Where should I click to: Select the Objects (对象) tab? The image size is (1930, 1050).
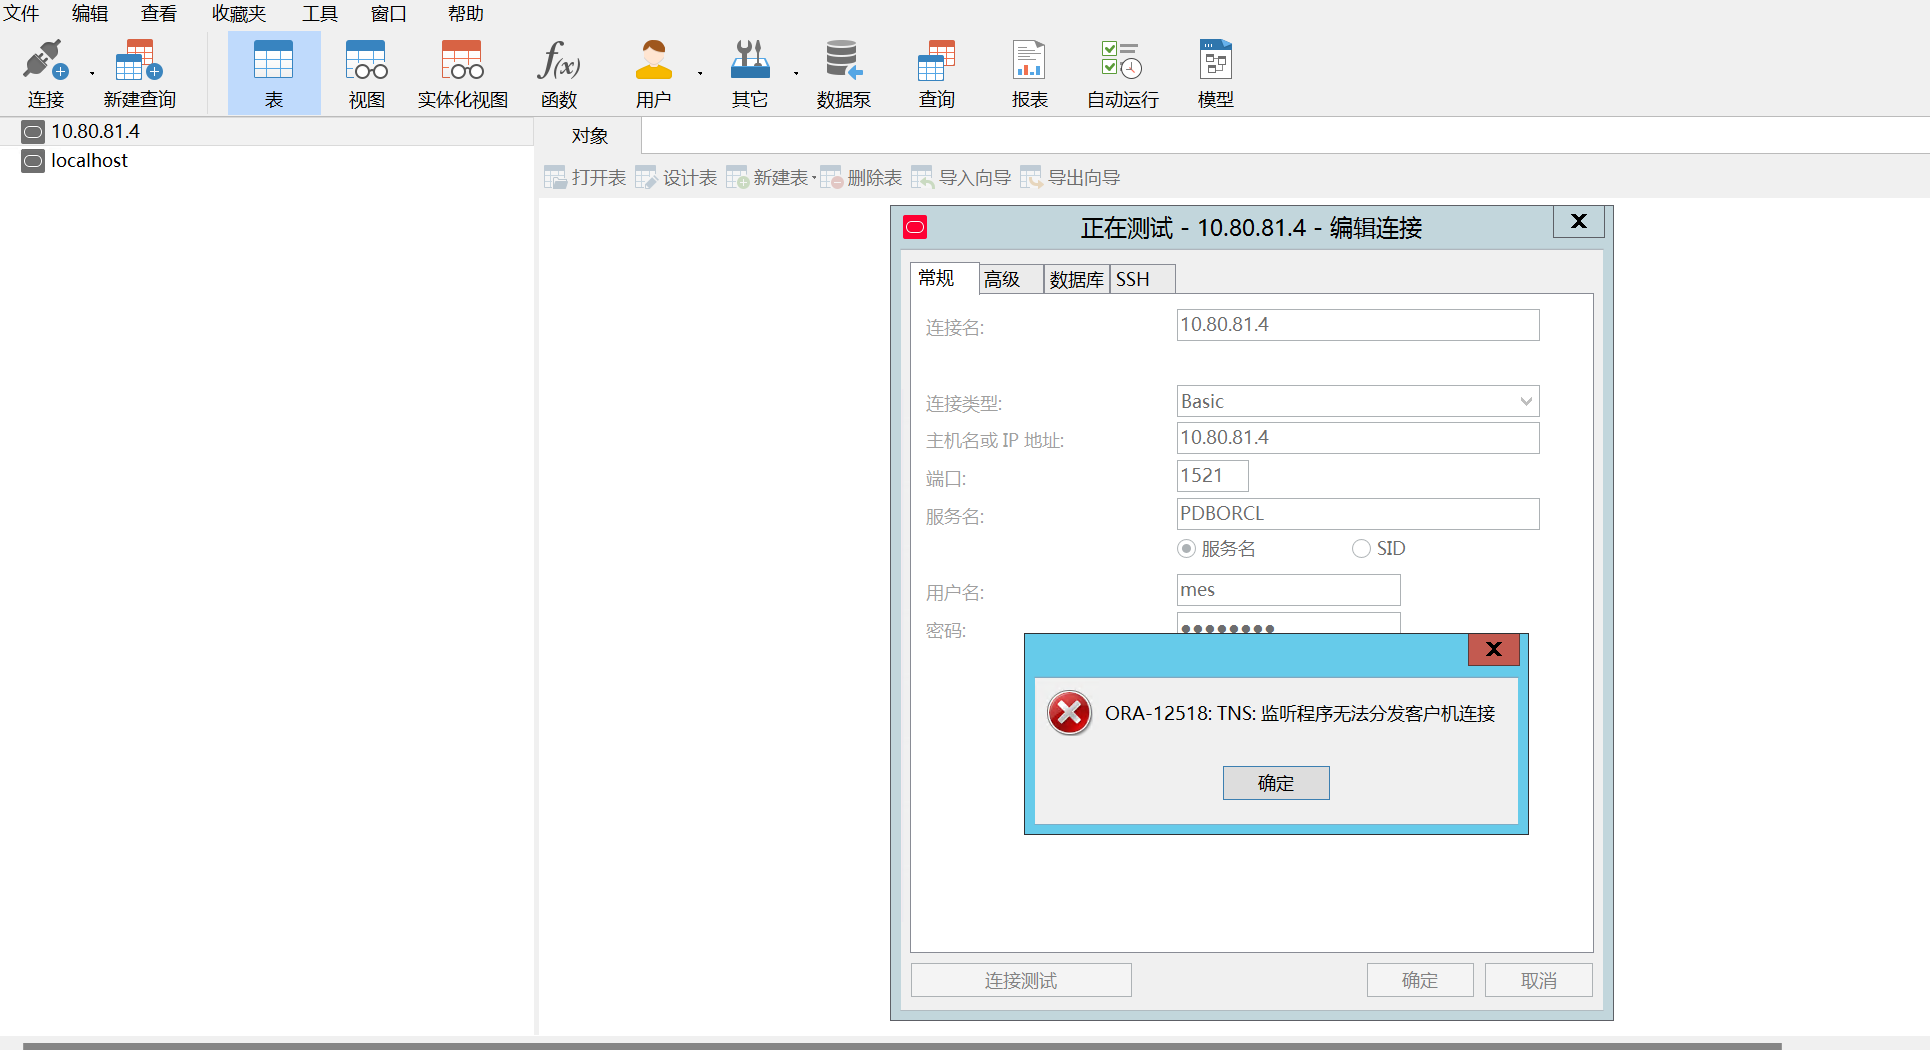(x=590, y=136)
